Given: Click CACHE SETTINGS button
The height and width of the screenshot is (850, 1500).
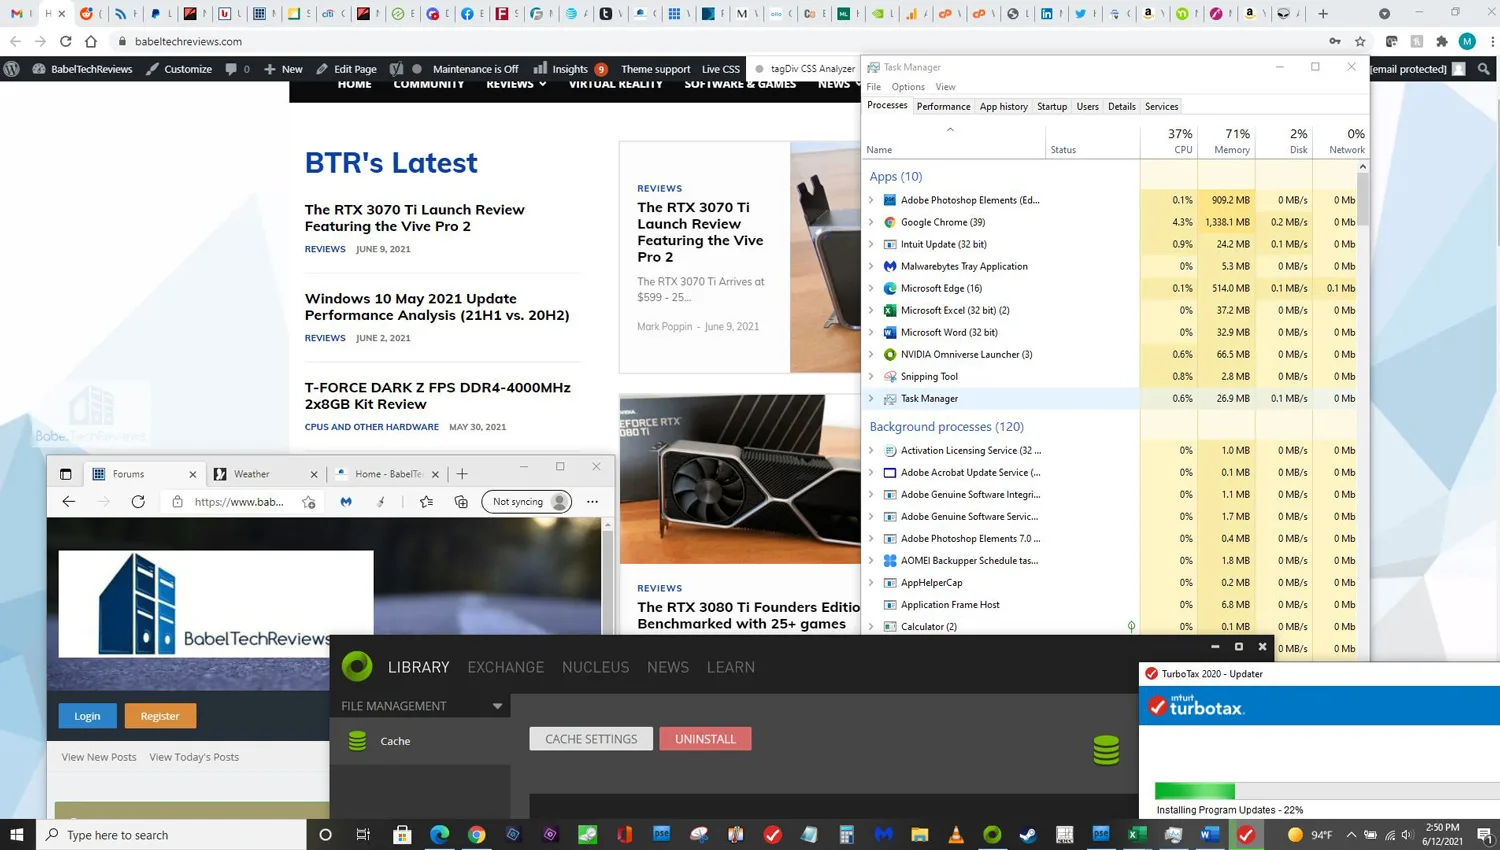Looking at the screenshot, I should pos(591,739).
